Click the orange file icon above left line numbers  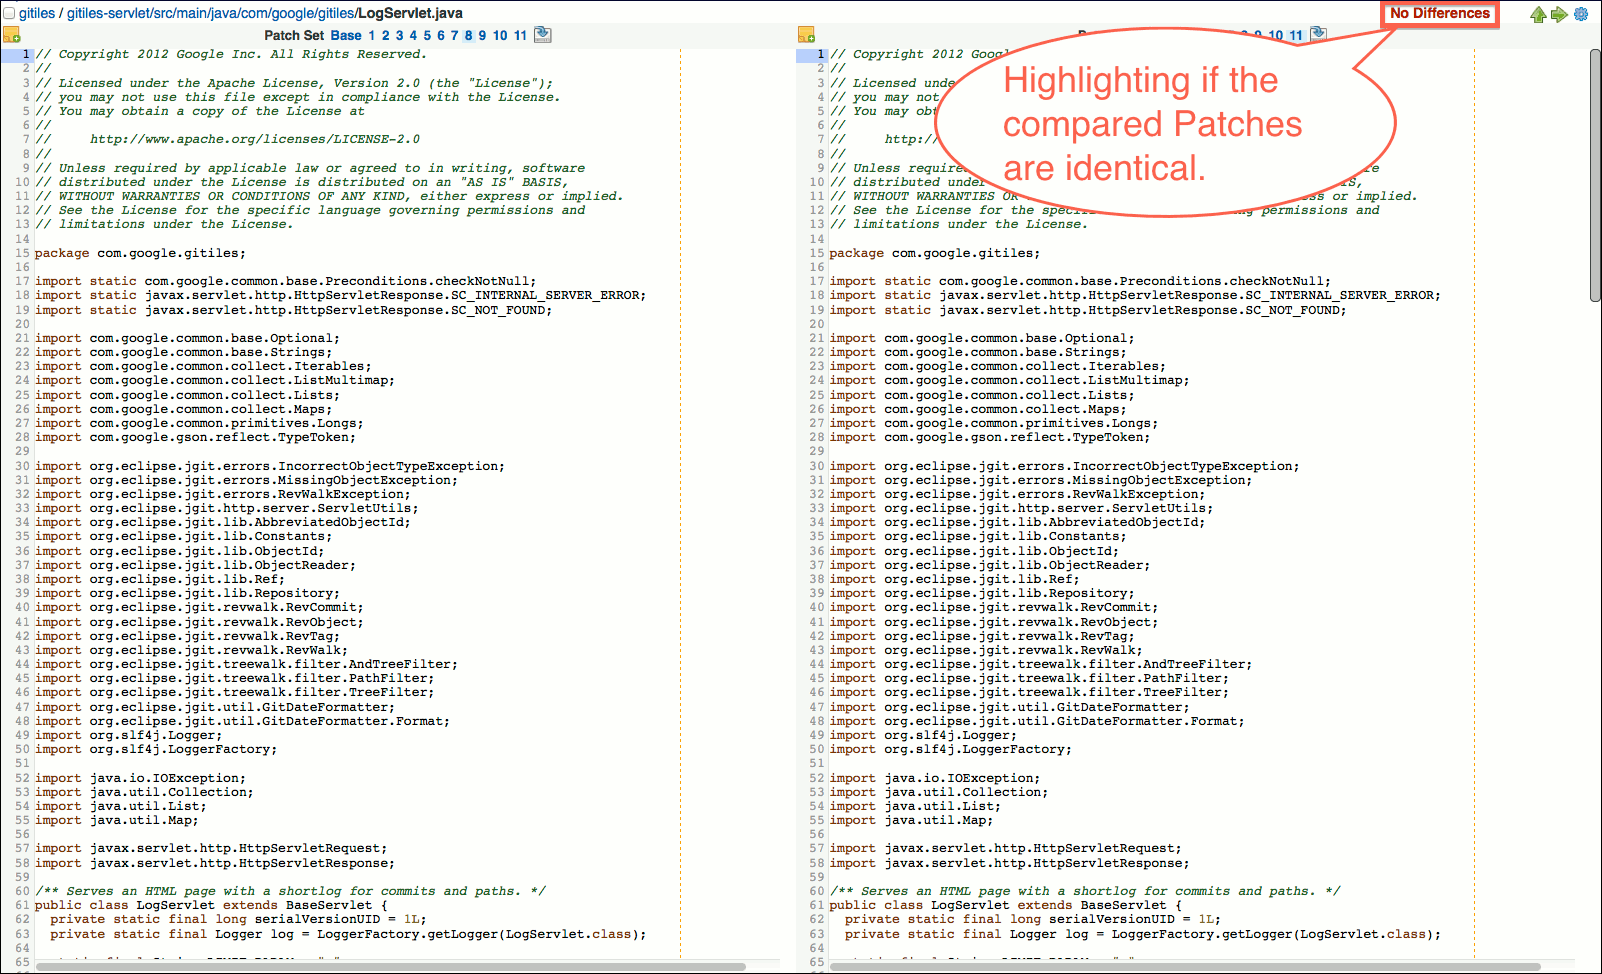(x=13, y=34)
